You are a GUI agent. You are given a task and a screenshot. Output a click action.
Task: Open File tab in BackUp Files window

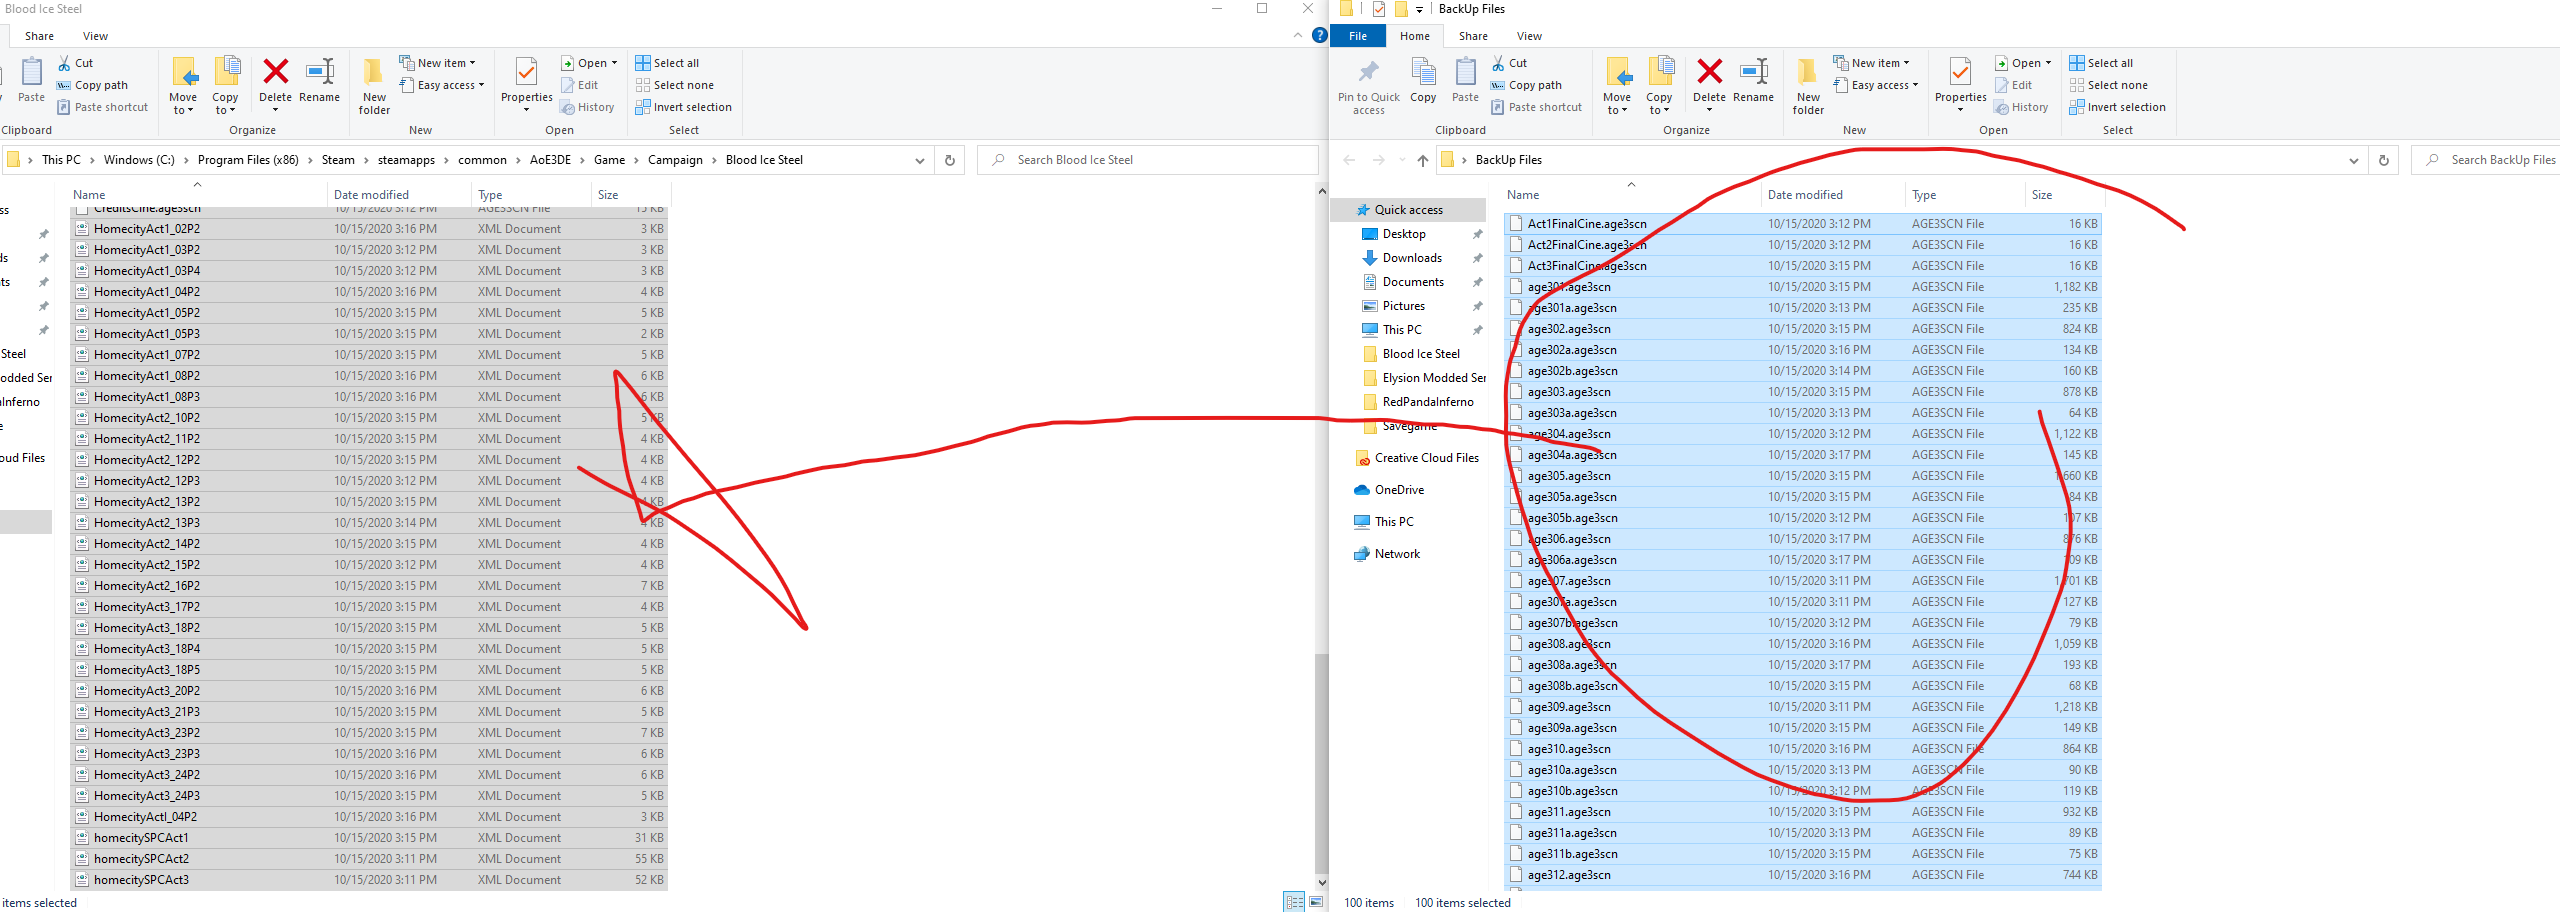point(1358,36)
